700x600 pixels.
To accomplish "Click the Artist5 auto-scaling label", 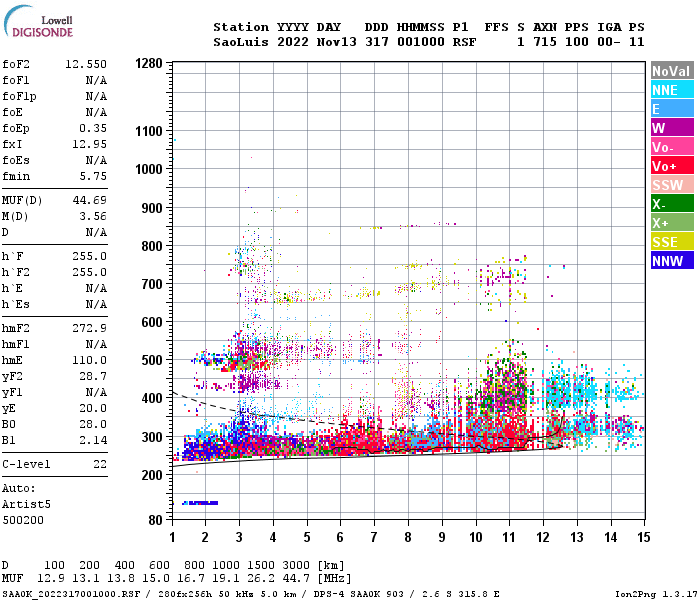I will [x=26, y=504].
